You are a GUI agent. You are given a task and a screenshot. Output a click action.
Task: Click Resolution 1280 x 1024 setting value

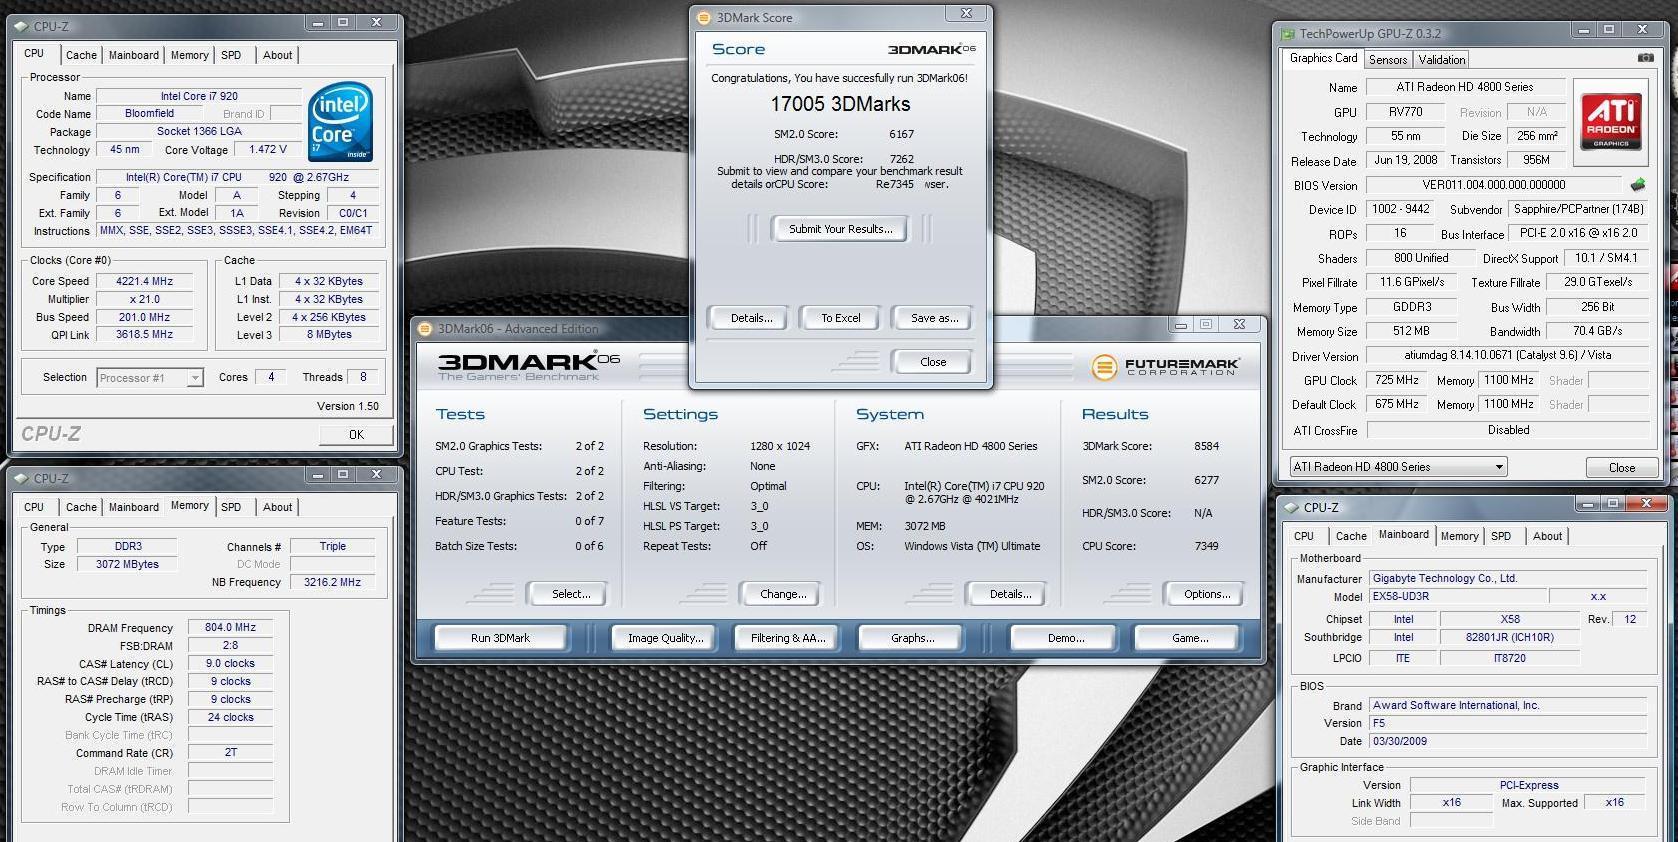pyautogui.click(x=780, y=446)
